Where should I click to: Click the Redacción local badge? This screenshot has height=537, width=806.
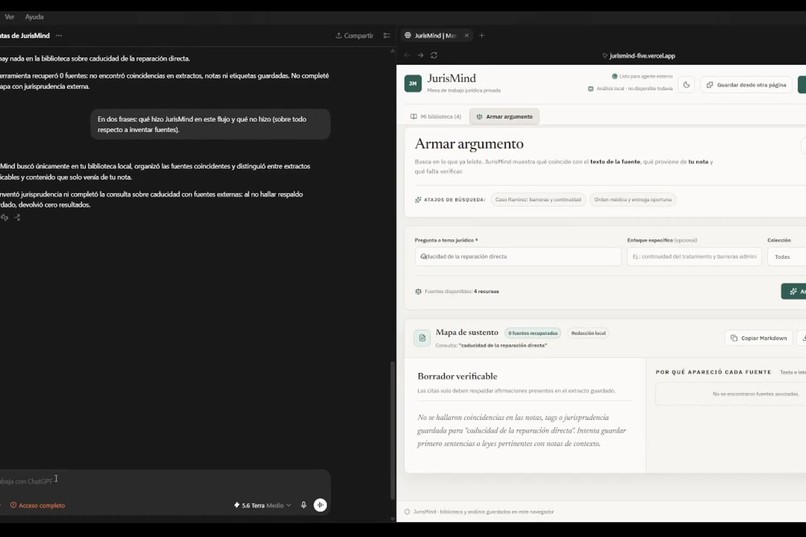click(x=588, y=333)
